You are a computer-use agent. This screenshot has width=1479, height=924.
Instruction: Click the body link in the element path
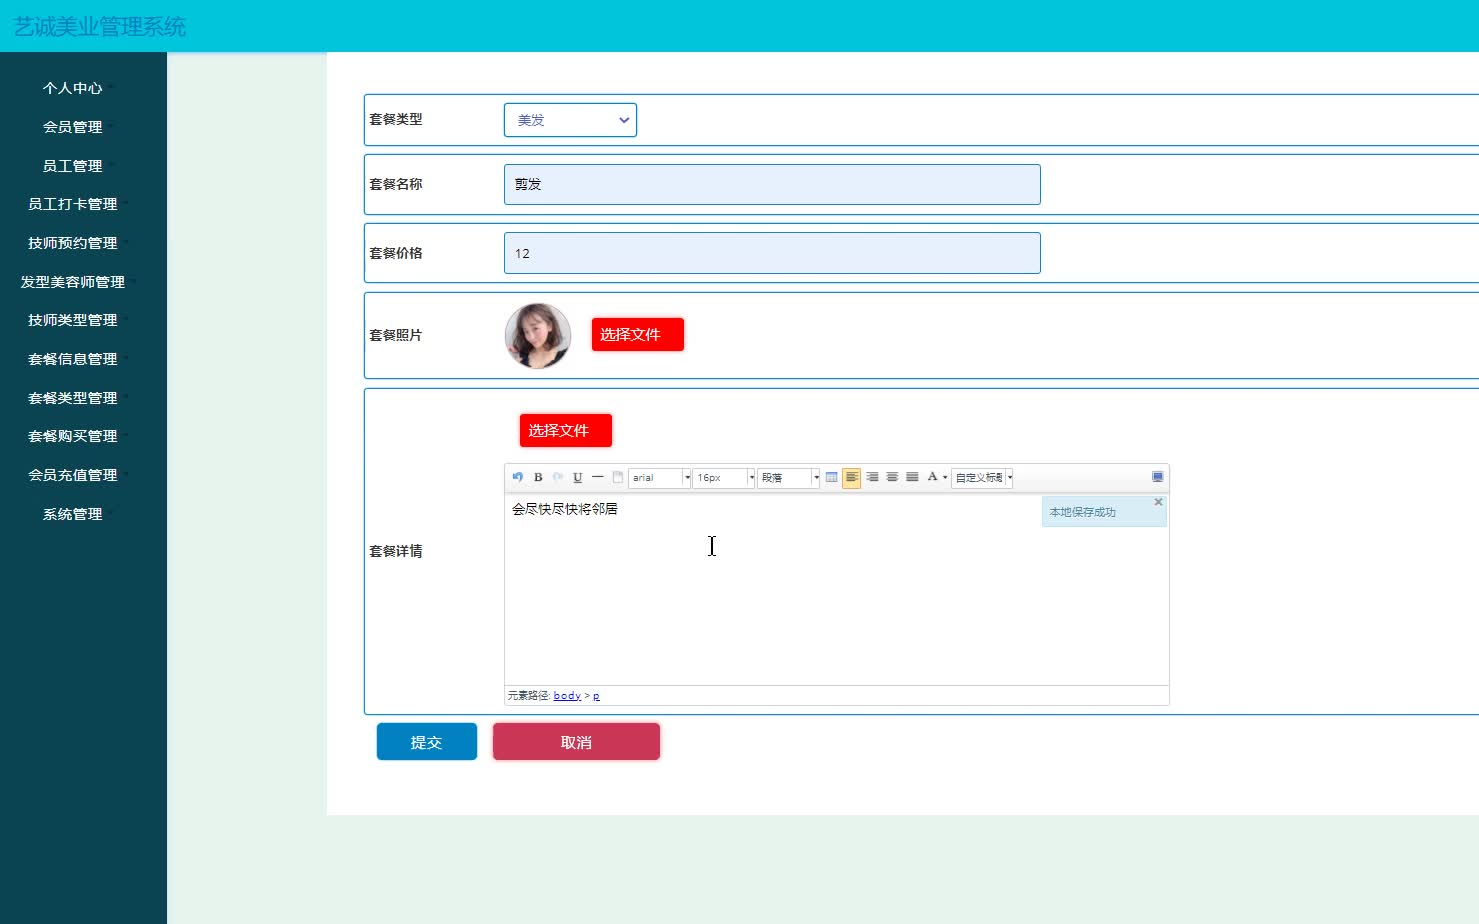point(567,695)
